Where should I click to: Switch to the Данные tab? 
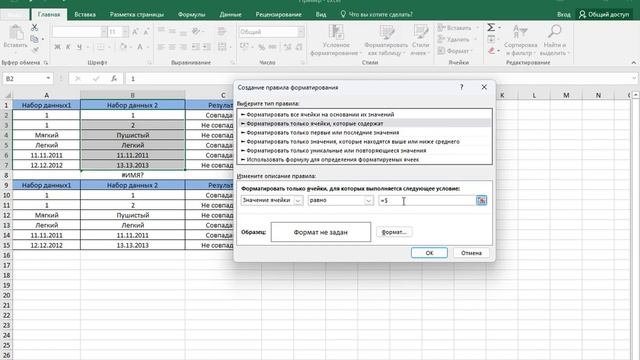[x=230, y=14]
